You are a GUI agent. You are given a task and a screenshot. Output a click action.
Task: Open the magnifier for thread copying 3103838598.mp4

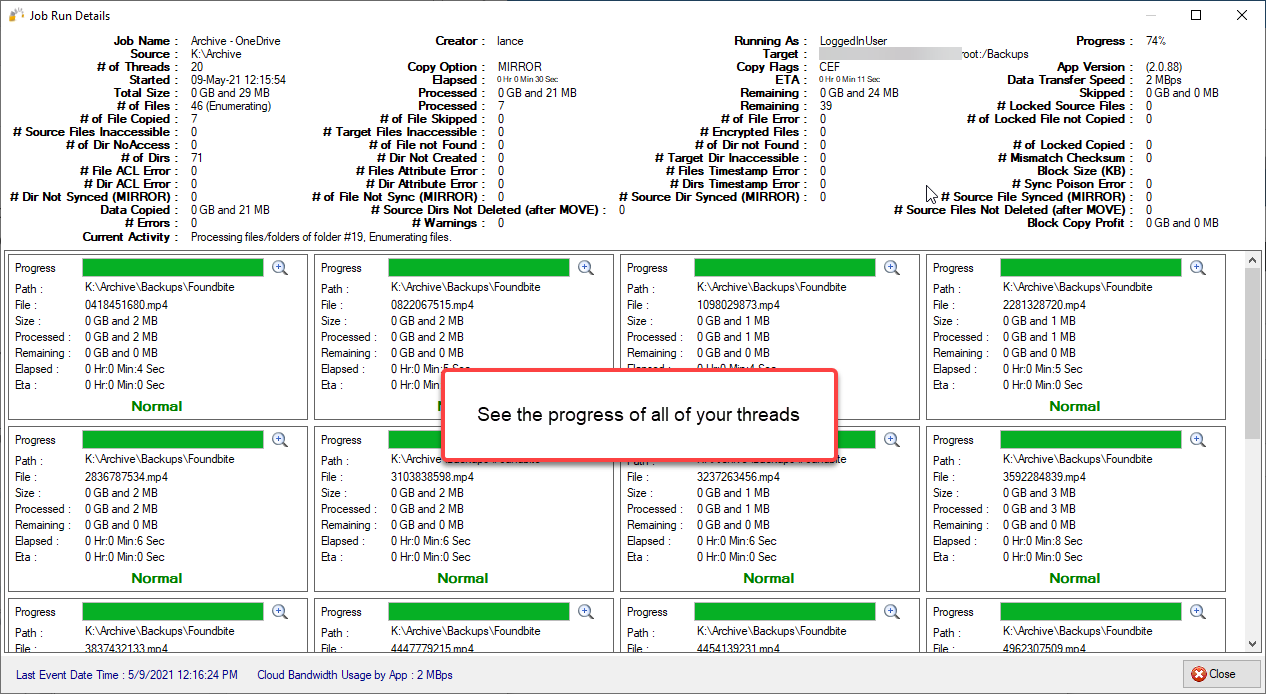click(586, 439)
